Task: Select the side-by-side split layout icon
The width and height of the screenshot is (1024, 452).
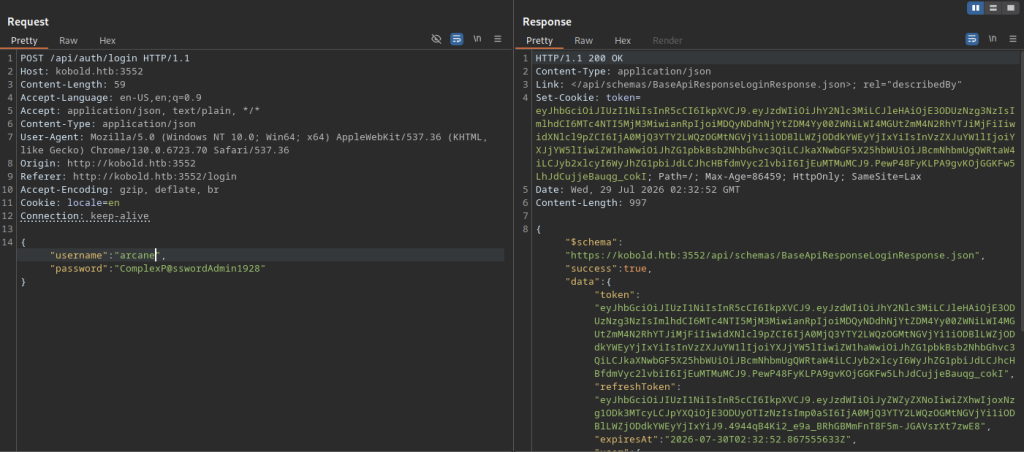Action: [x=976, y=8]
